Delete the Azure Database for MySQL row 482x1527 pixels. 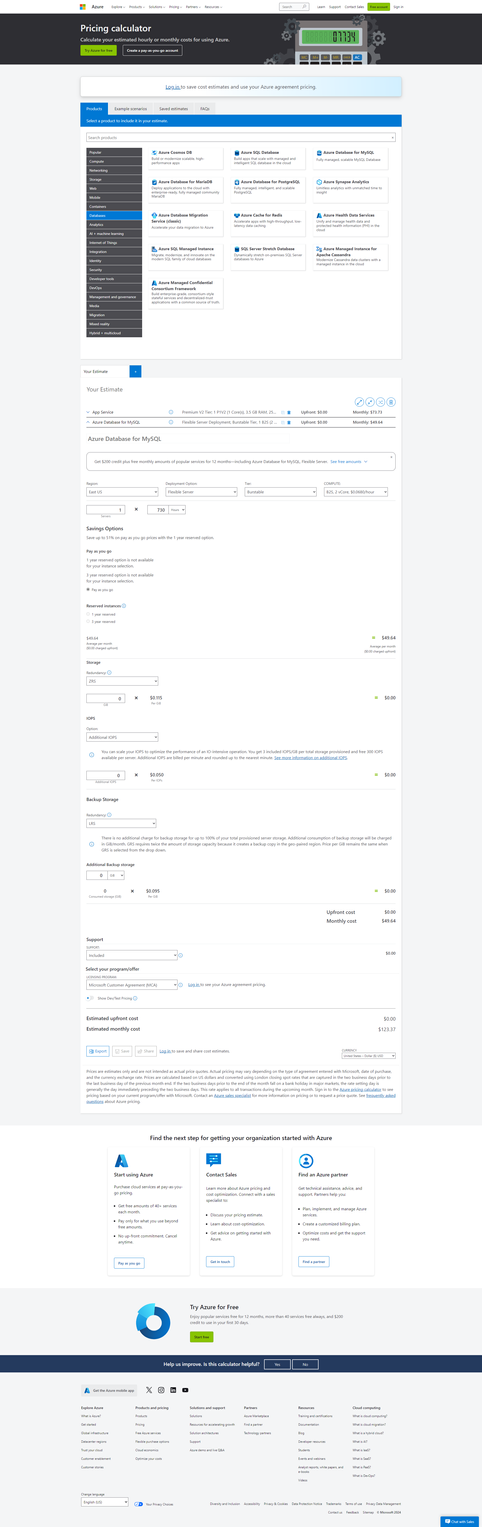coord(289,423)
